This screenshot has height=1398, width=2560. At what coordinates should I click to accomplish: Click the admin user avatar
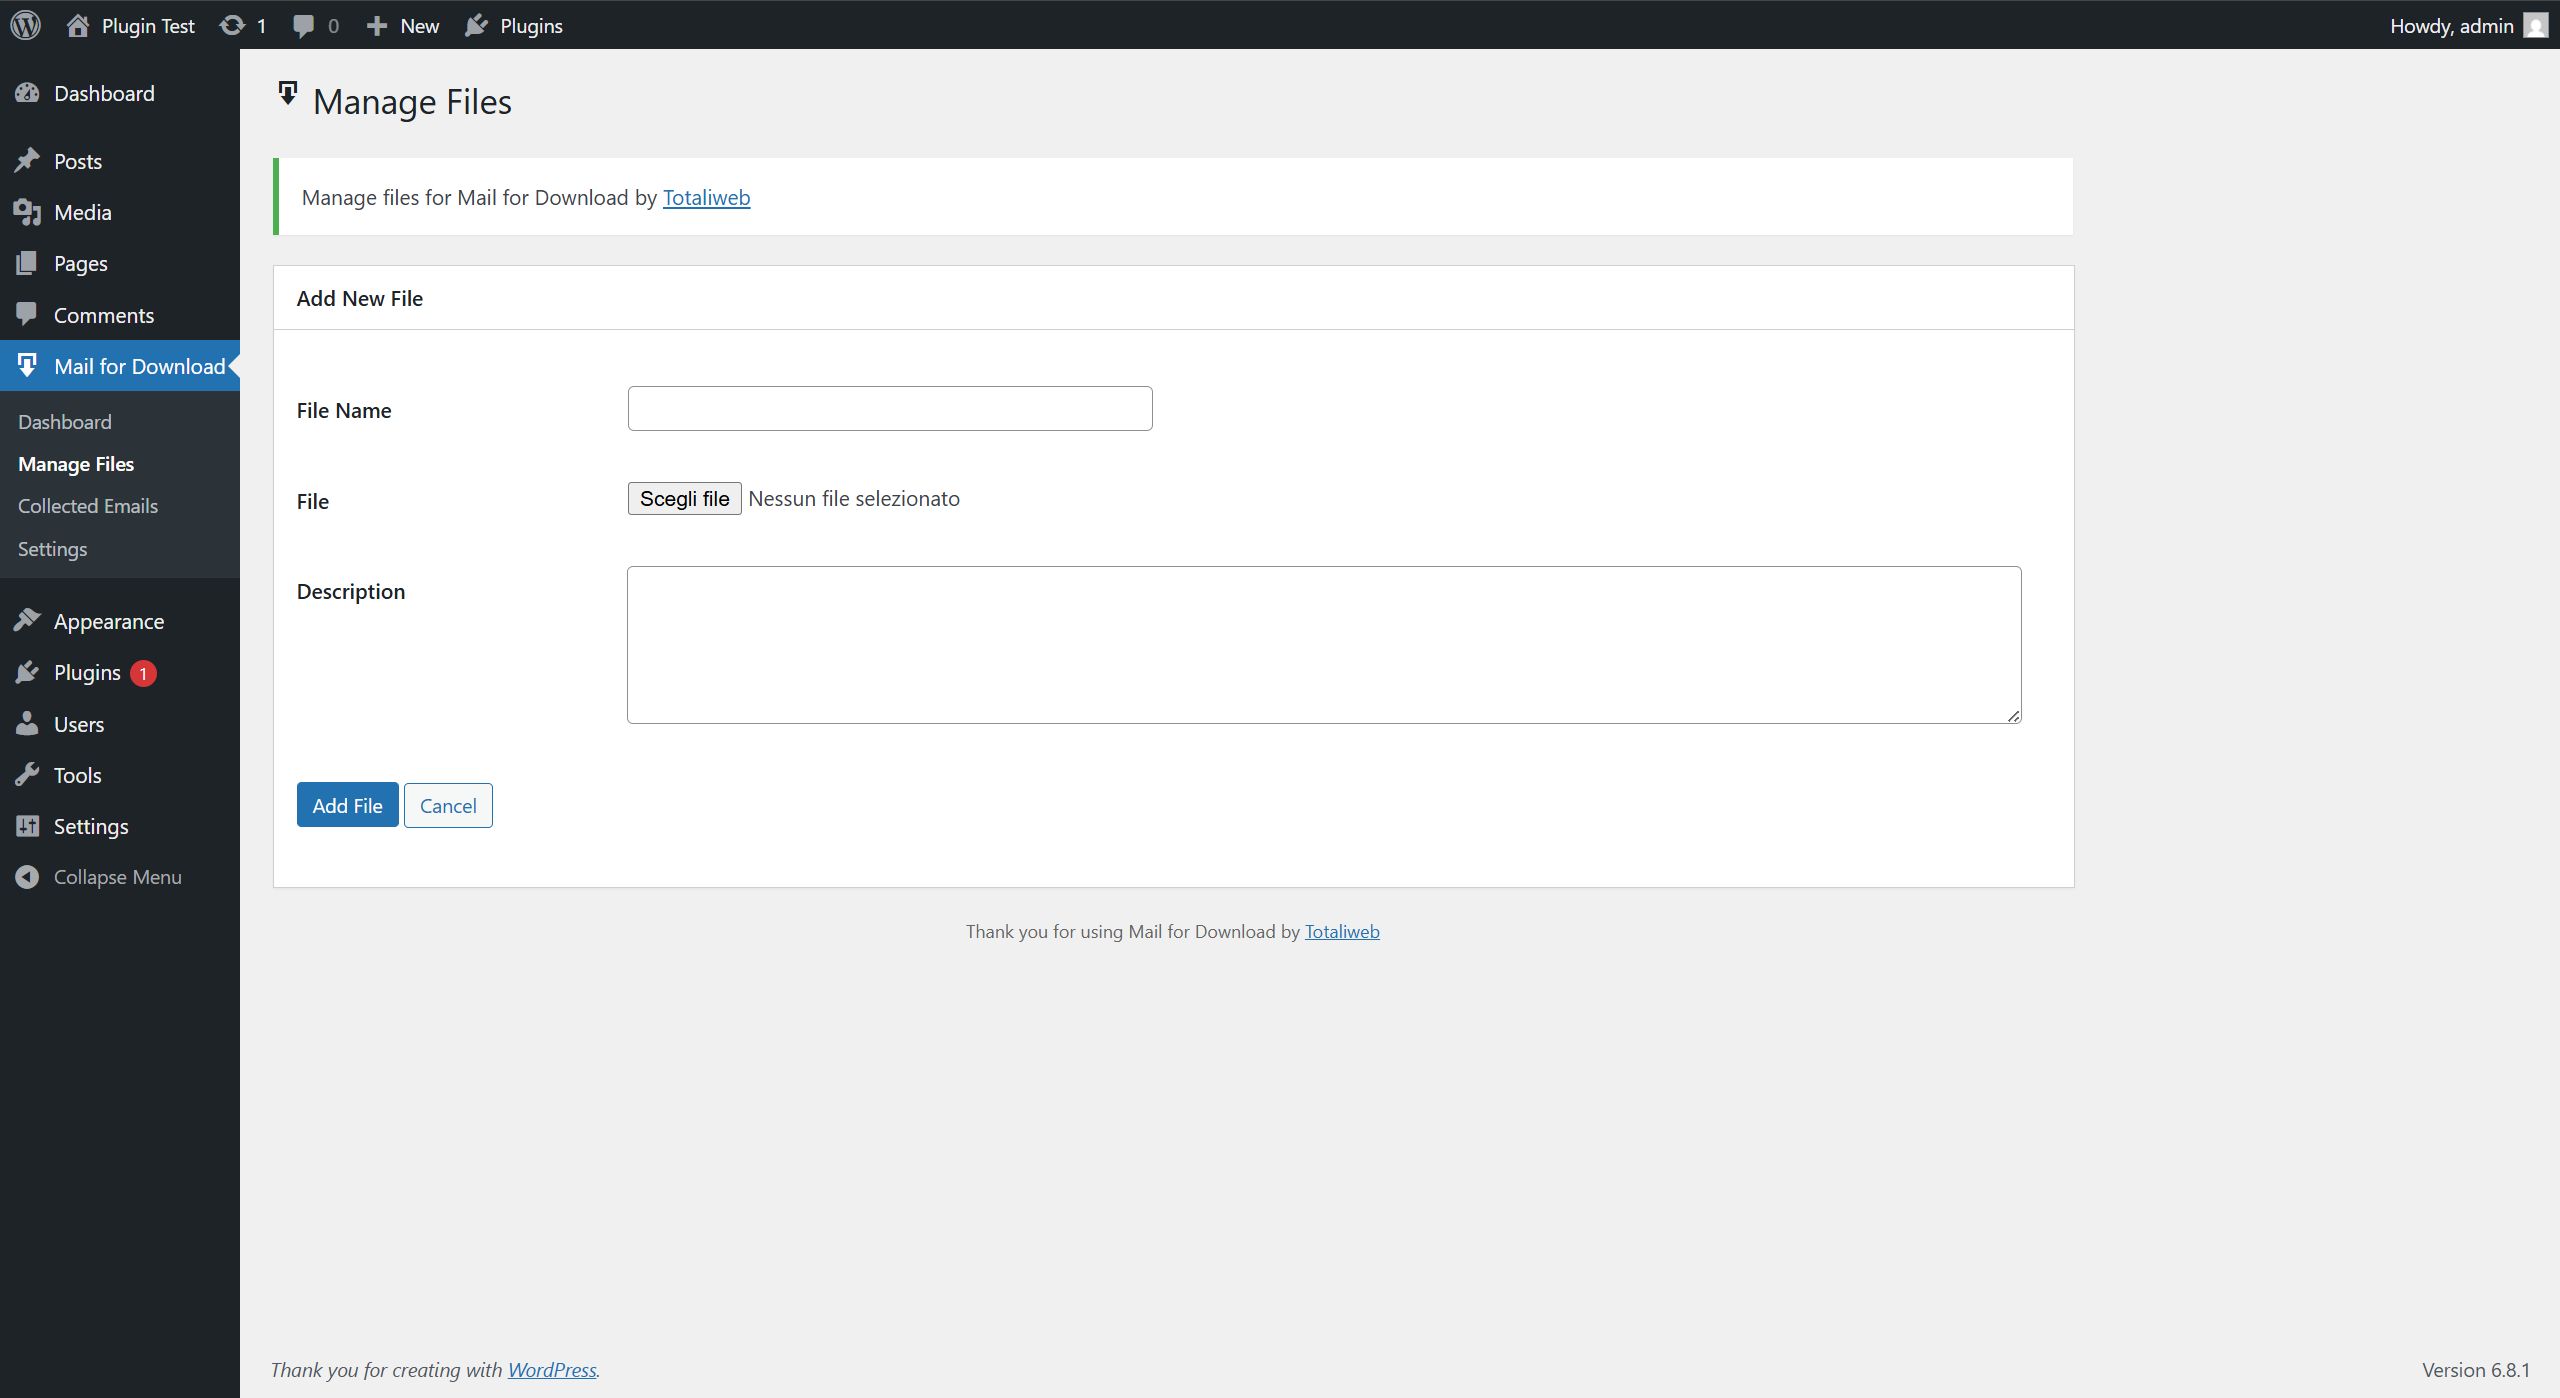click(x=2535, y=25)
